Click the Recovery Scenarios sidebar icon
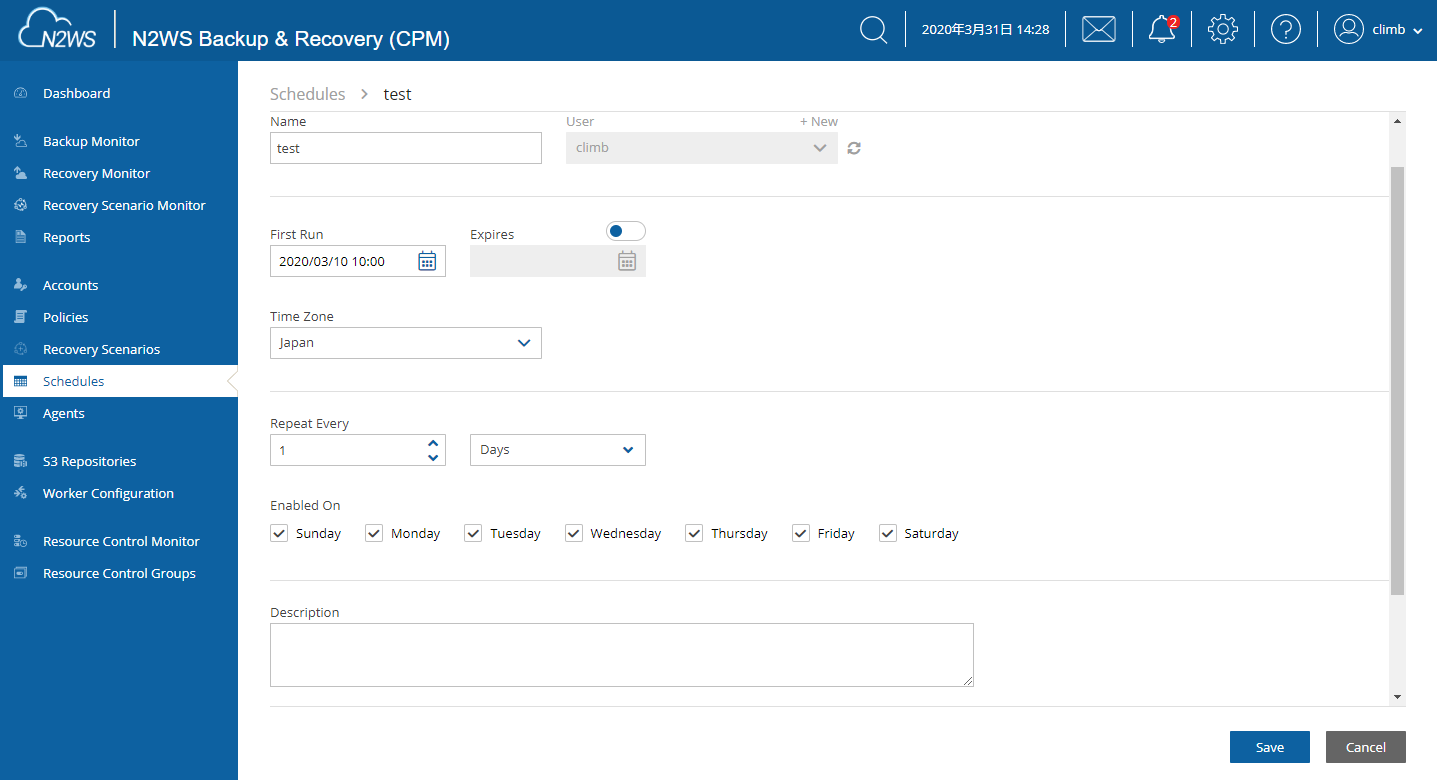Viewport: 1437px width, 780px height. pos(20,349)
